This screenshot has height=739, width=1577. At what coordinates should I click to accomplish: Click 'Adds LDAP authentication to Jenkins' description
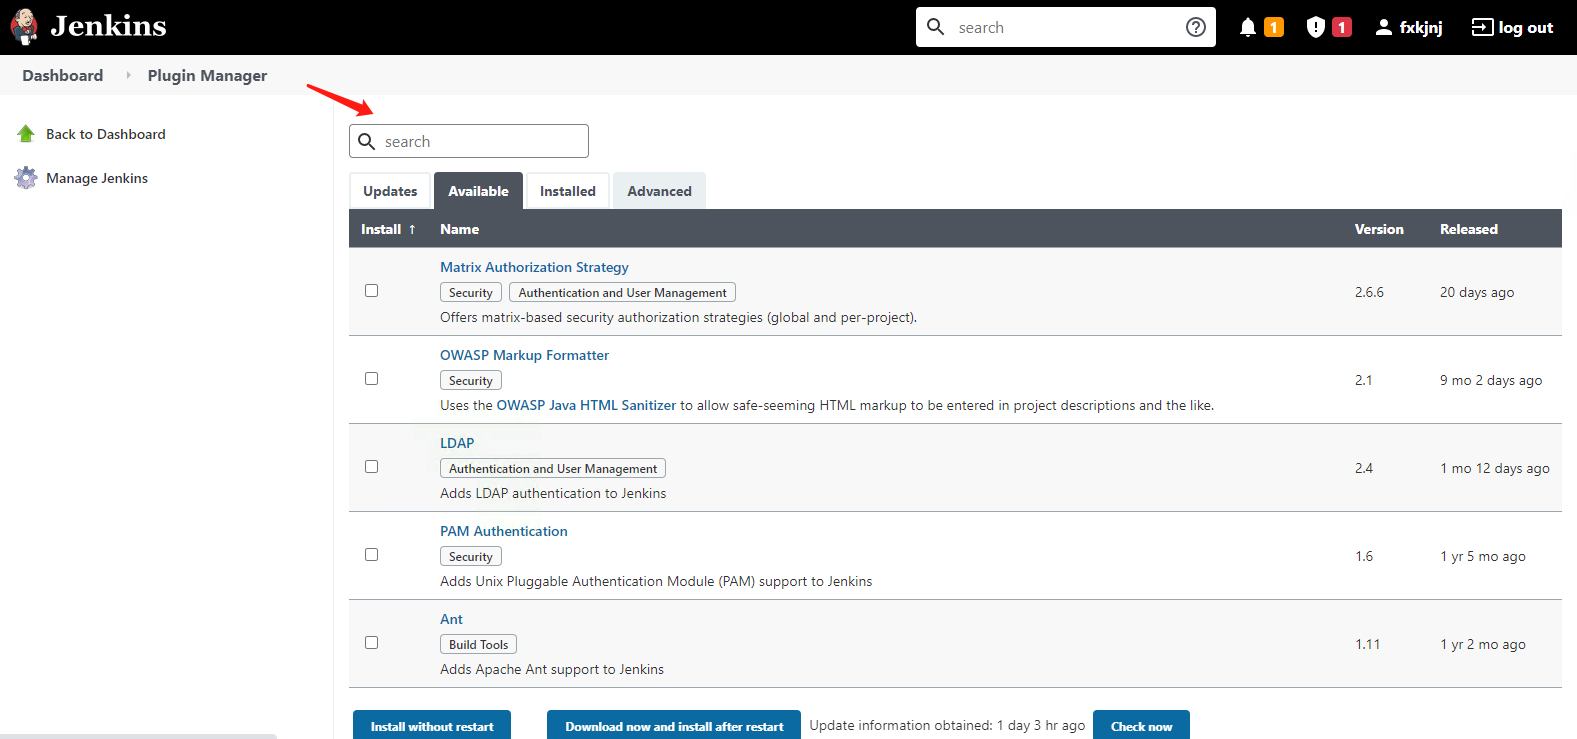coord(553,493)
